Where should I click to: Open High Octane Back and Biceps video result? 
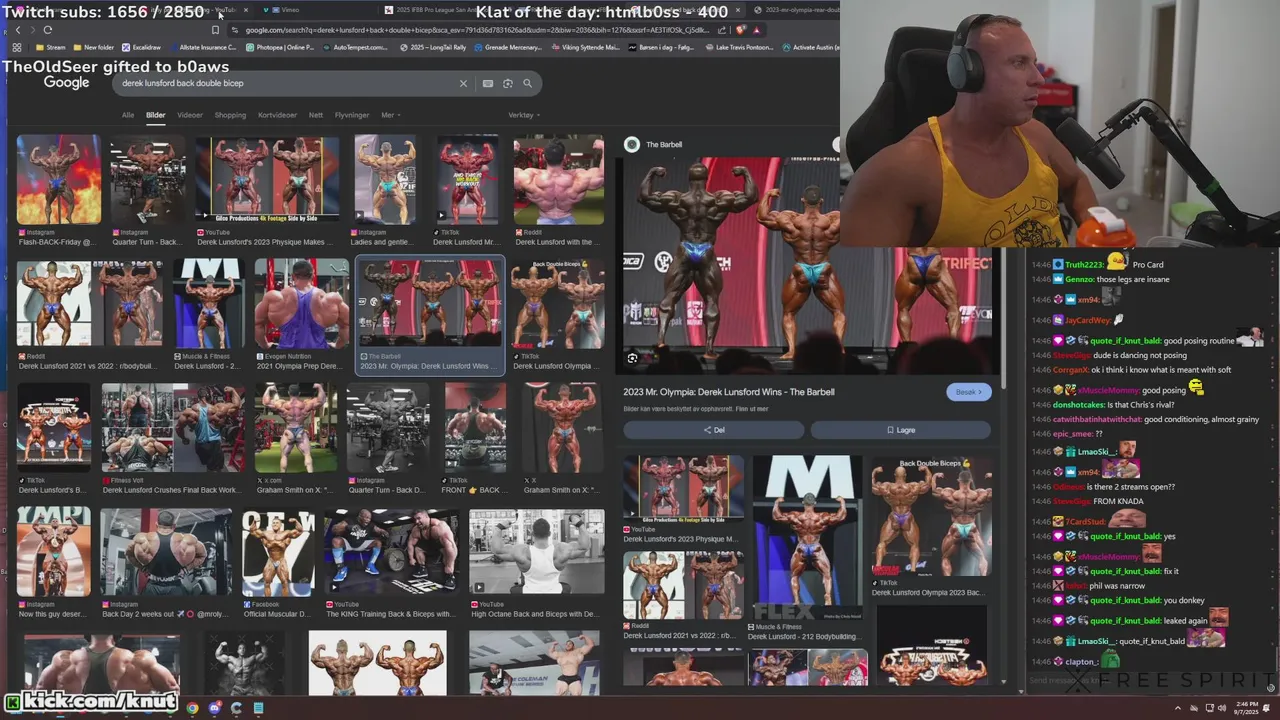[537, 552]
